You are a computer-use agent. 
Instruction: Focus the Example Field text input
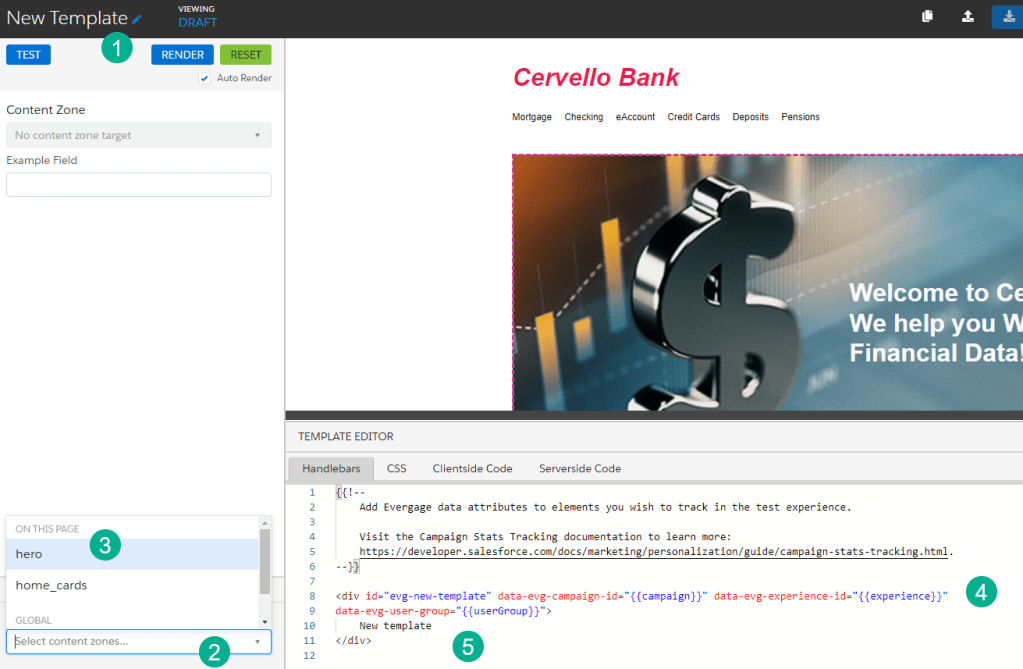[138, 185]
